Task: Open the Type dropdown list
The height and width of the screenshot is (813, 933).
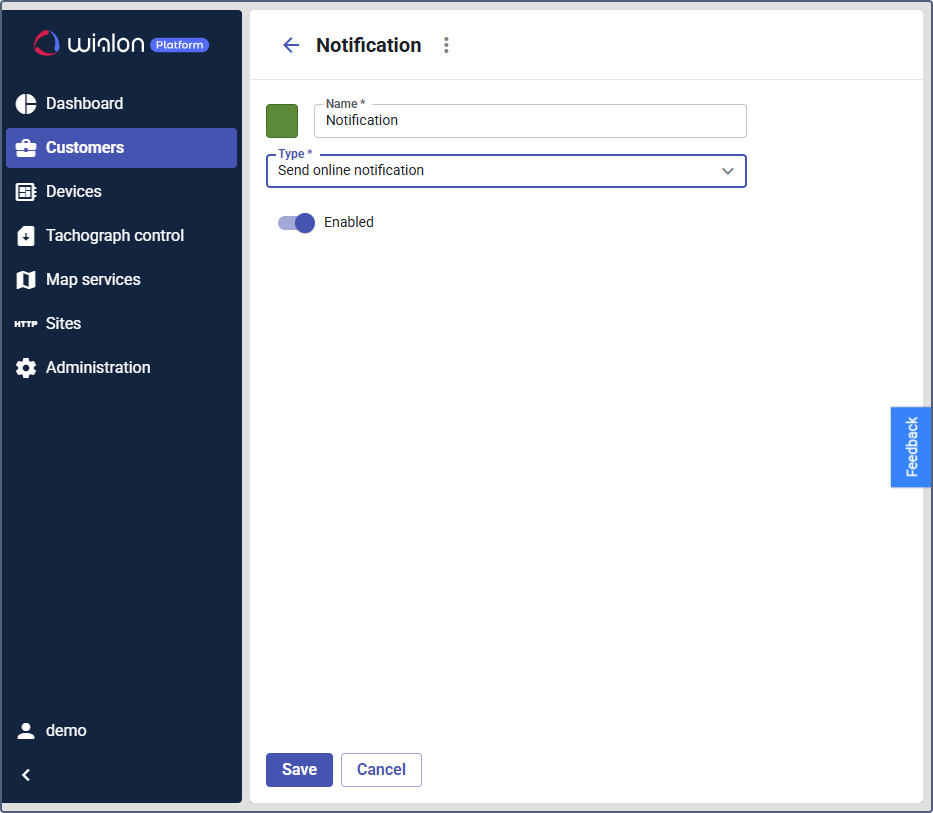Action: [495, 171]
